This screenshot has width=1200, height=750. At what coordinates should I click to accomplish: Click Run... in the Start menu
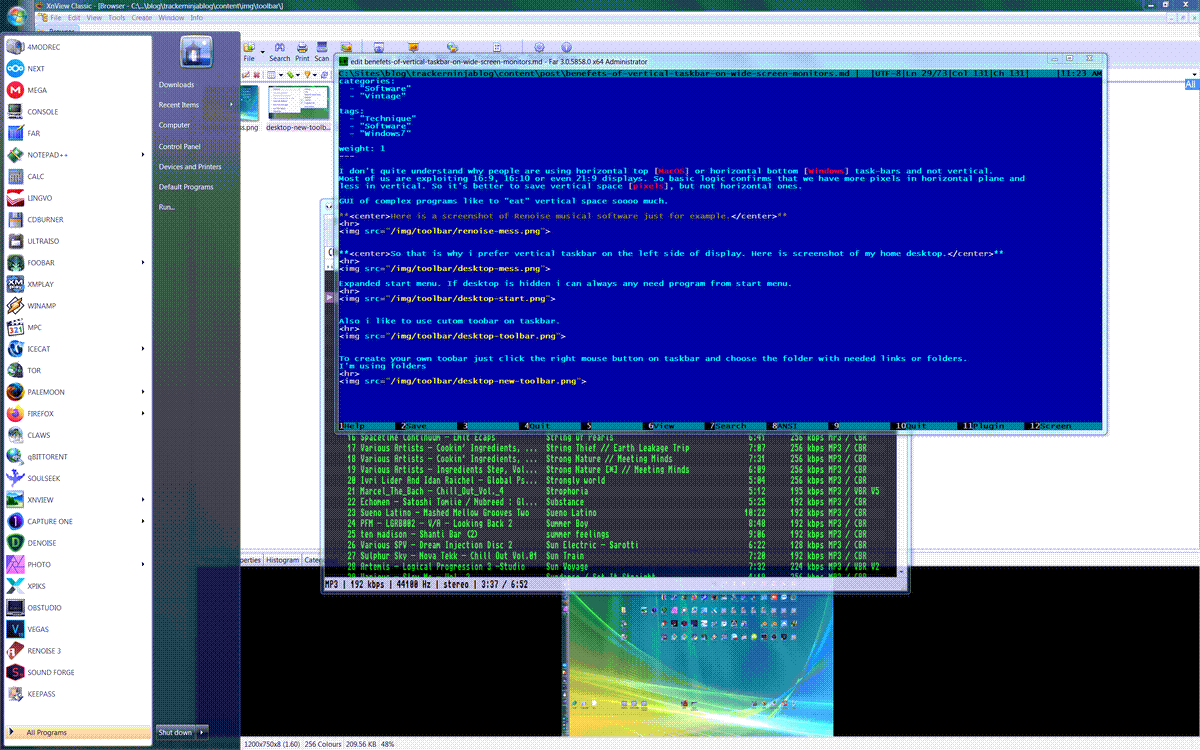click(167, 207)
